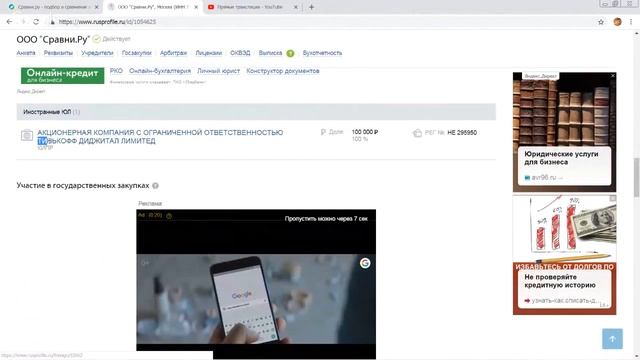Click the ООО "Сравни.Ру" heading
640x360 pixels.
53,39
